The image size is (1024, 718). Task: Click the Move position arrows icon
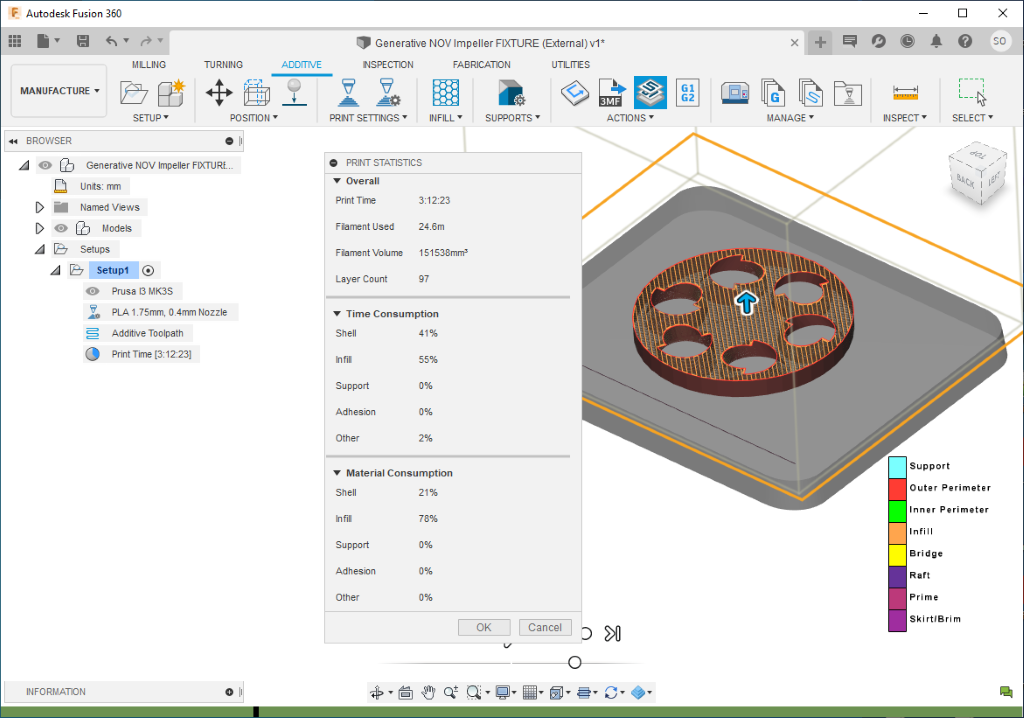(x=219, y=93)
